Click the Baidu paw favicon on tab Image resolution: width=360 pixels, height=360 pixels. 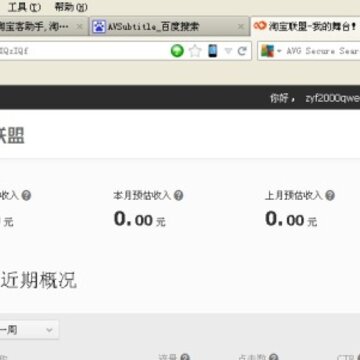point(99,26)
